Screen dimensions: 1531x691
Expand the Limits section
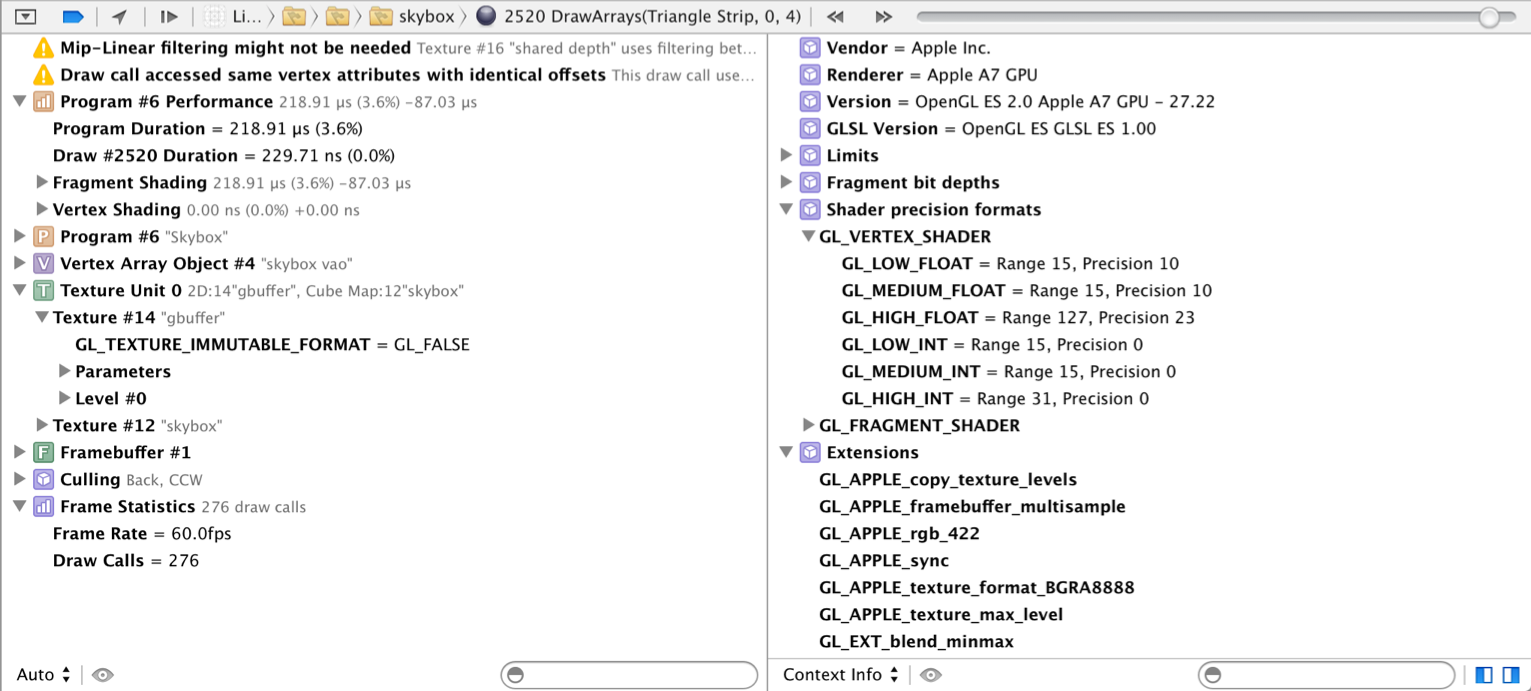click(x=786, y=156)
